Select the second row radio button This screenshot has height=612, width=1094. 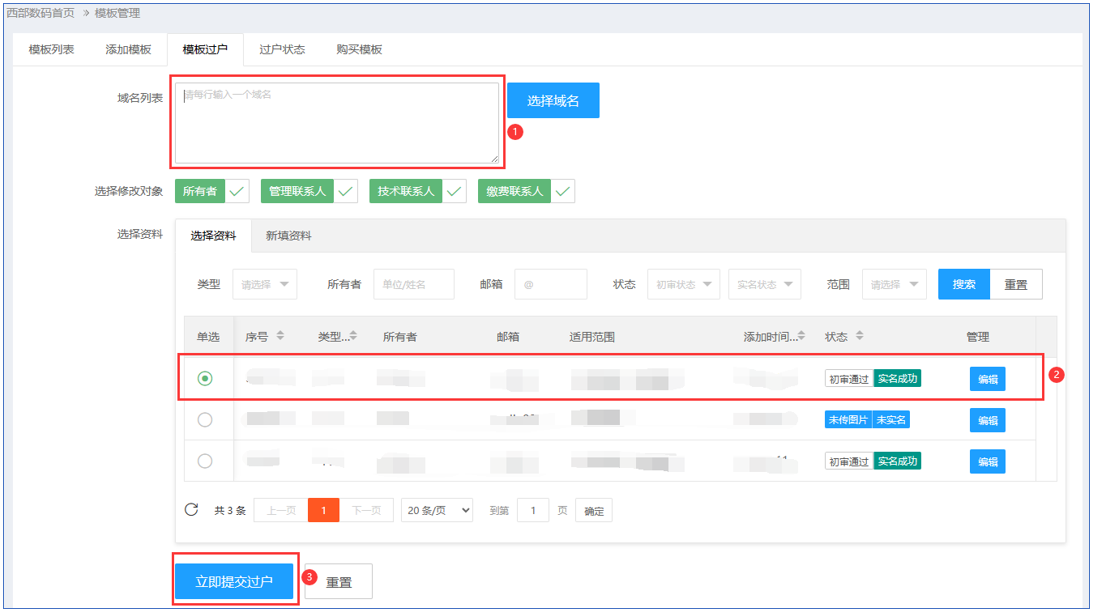point(205,420)
